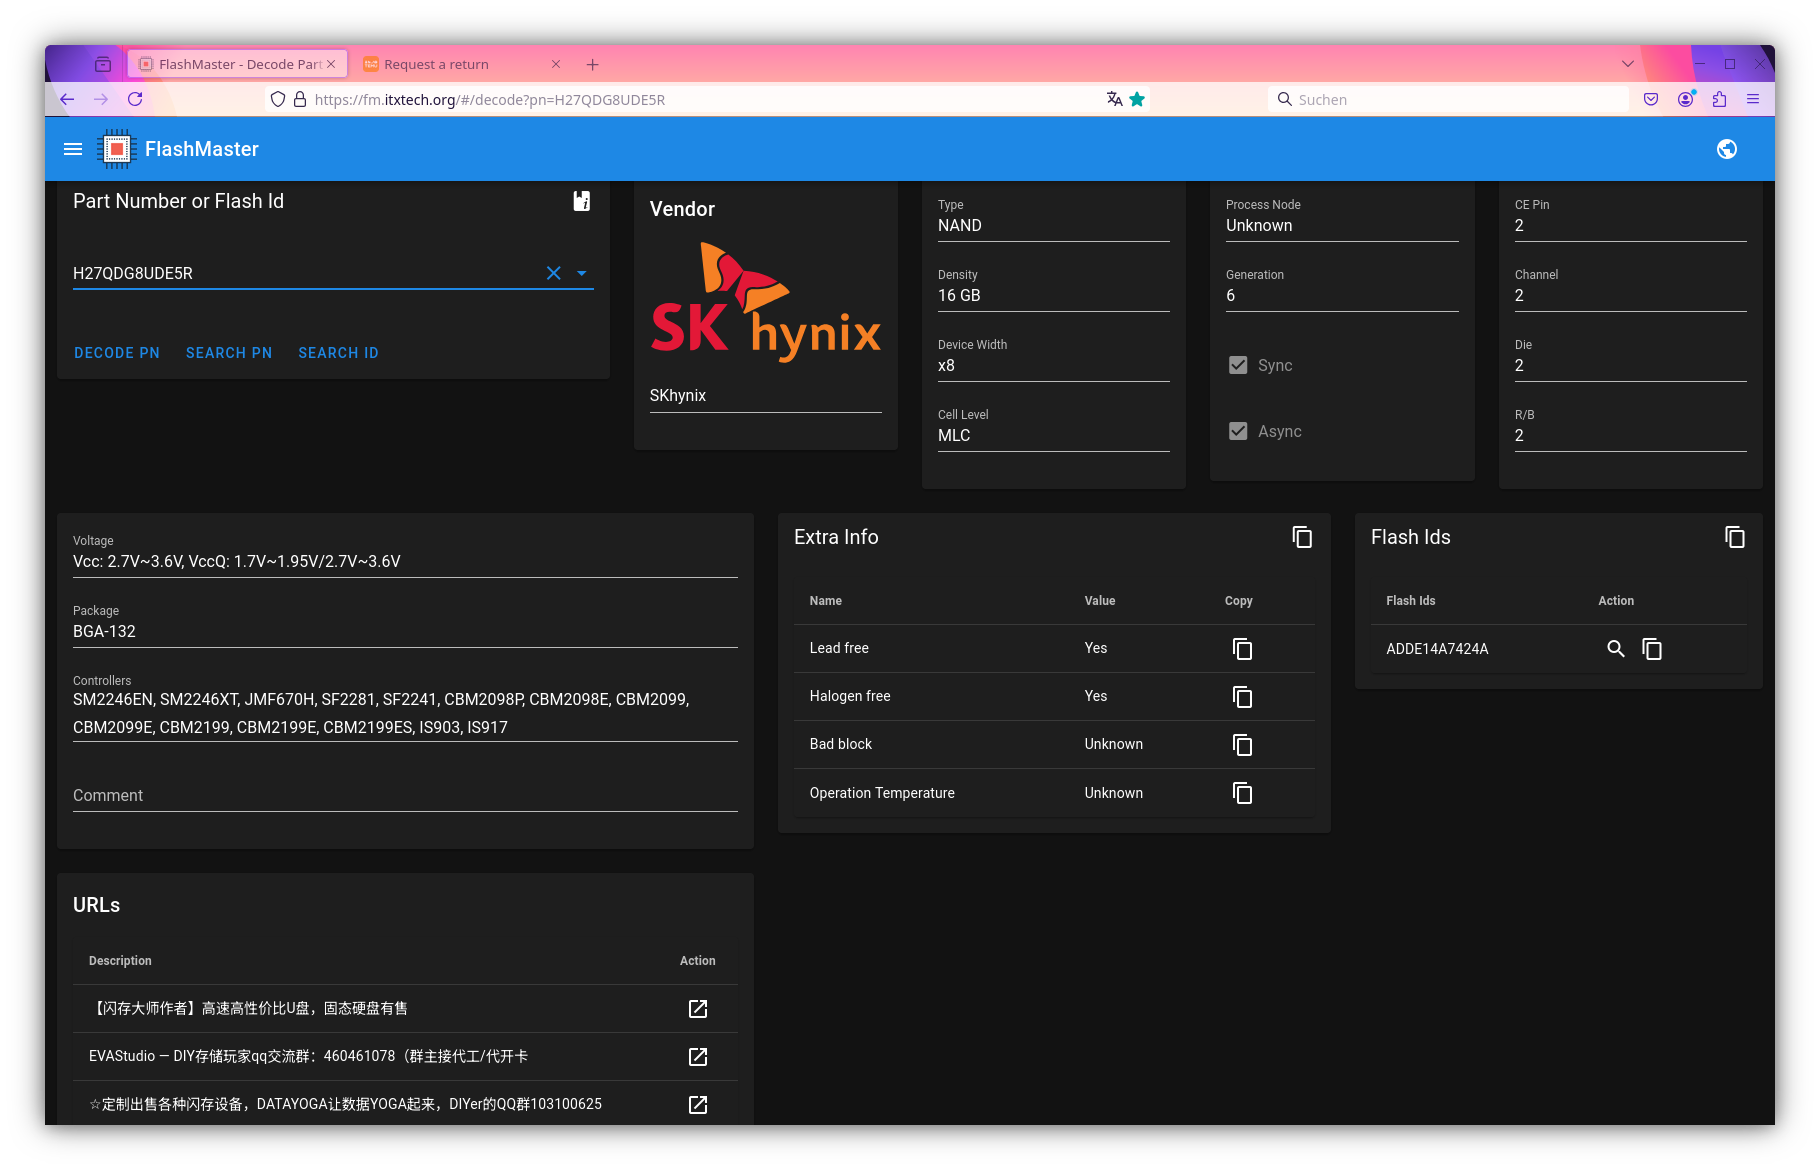Focus the browser Suchen search box
Screen dimensions: 1820x1170
pos(1450,99)
